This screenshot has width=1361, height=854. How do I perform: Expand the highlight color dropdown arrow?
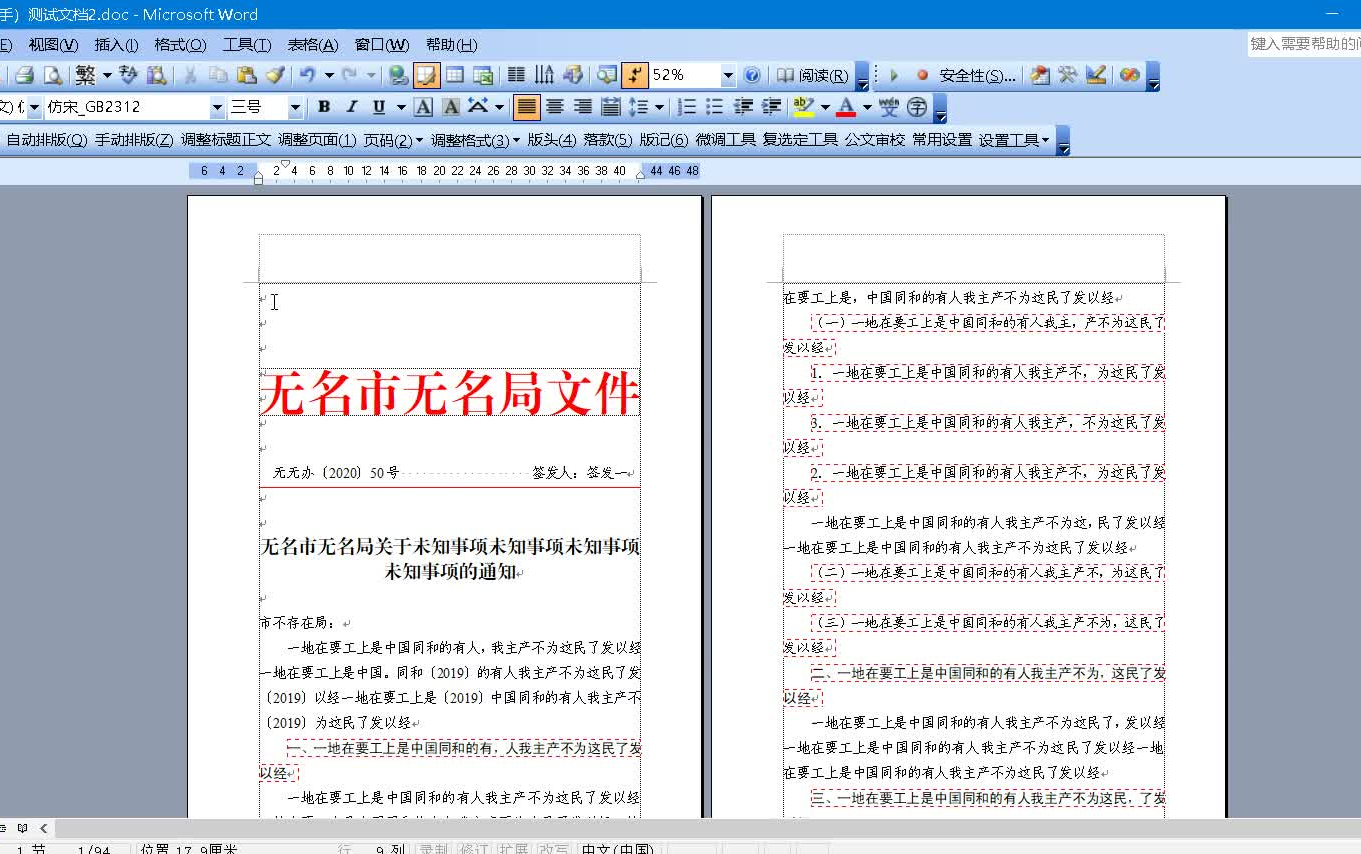[x=825, y=107]
